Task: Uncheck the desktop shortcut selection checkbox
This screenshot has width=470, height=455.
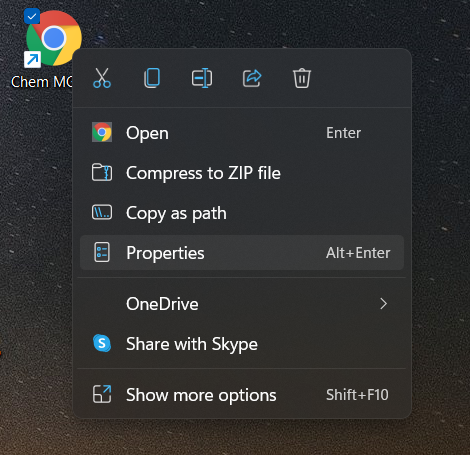Action: pos(32,16)
